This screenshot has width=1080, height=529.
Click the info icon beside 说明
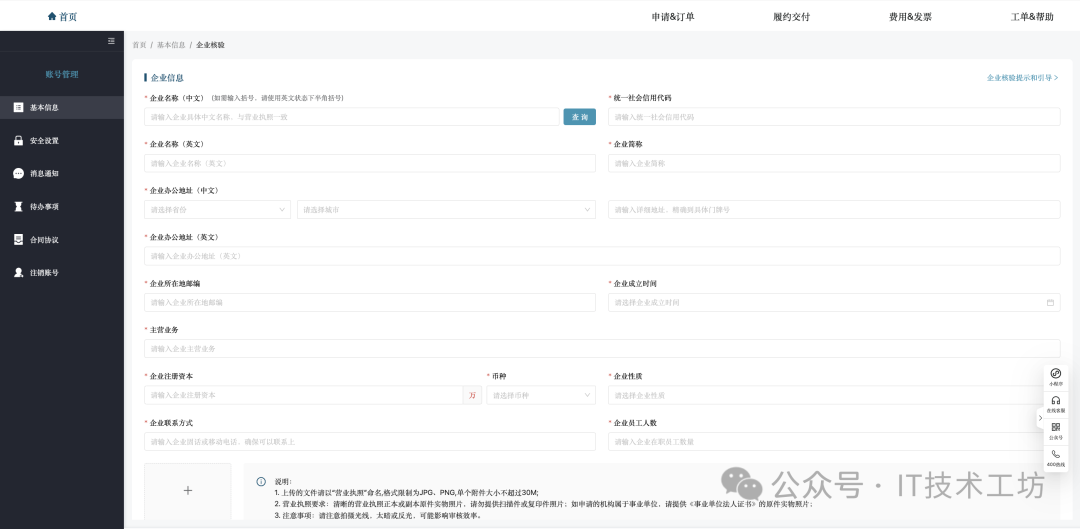261,481
